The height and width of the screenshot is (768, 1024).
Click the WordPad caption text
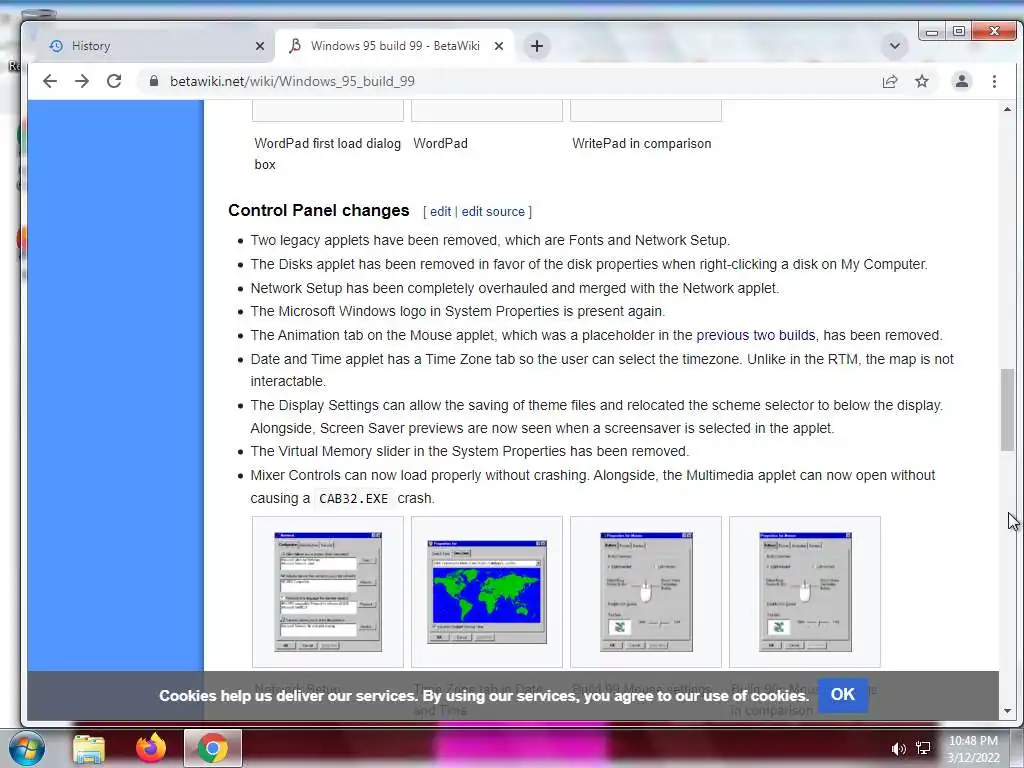[x=440, y=144]
